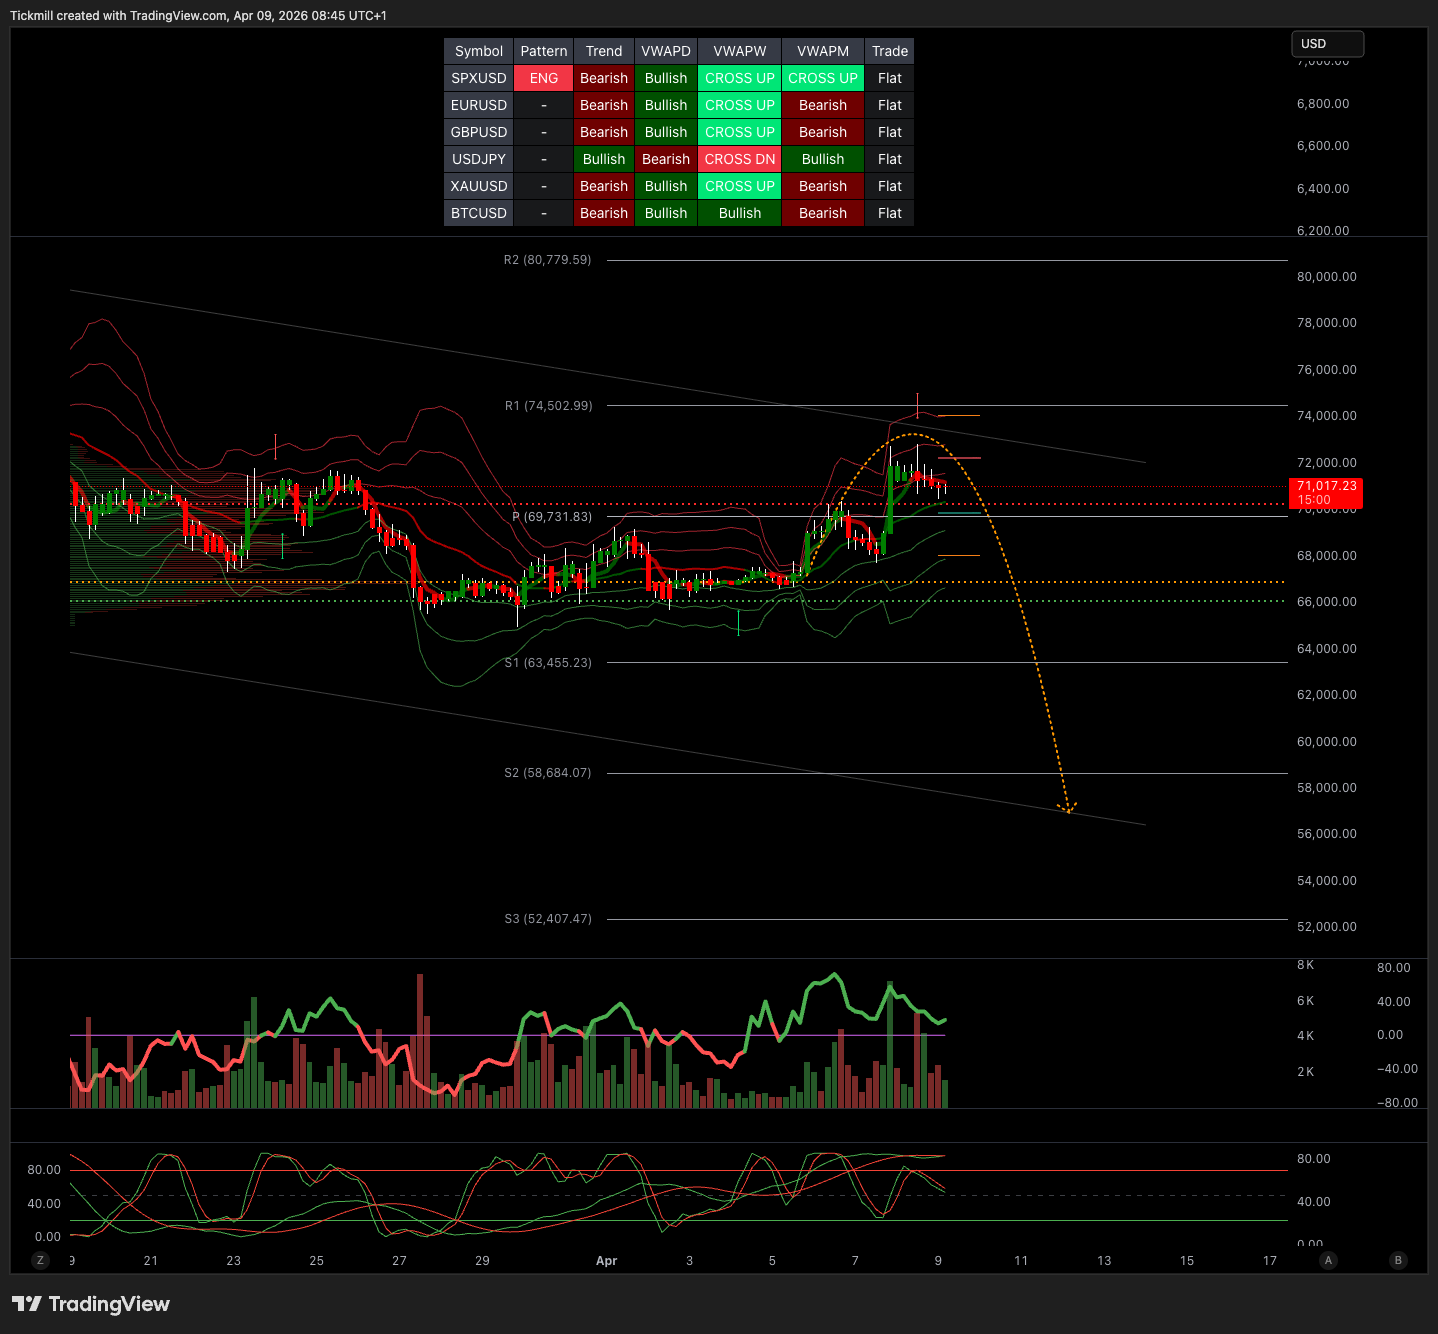This screenshot has width=1438, height=1334.
Task: Click the VWAPW column header
Action: pos(739,51)
